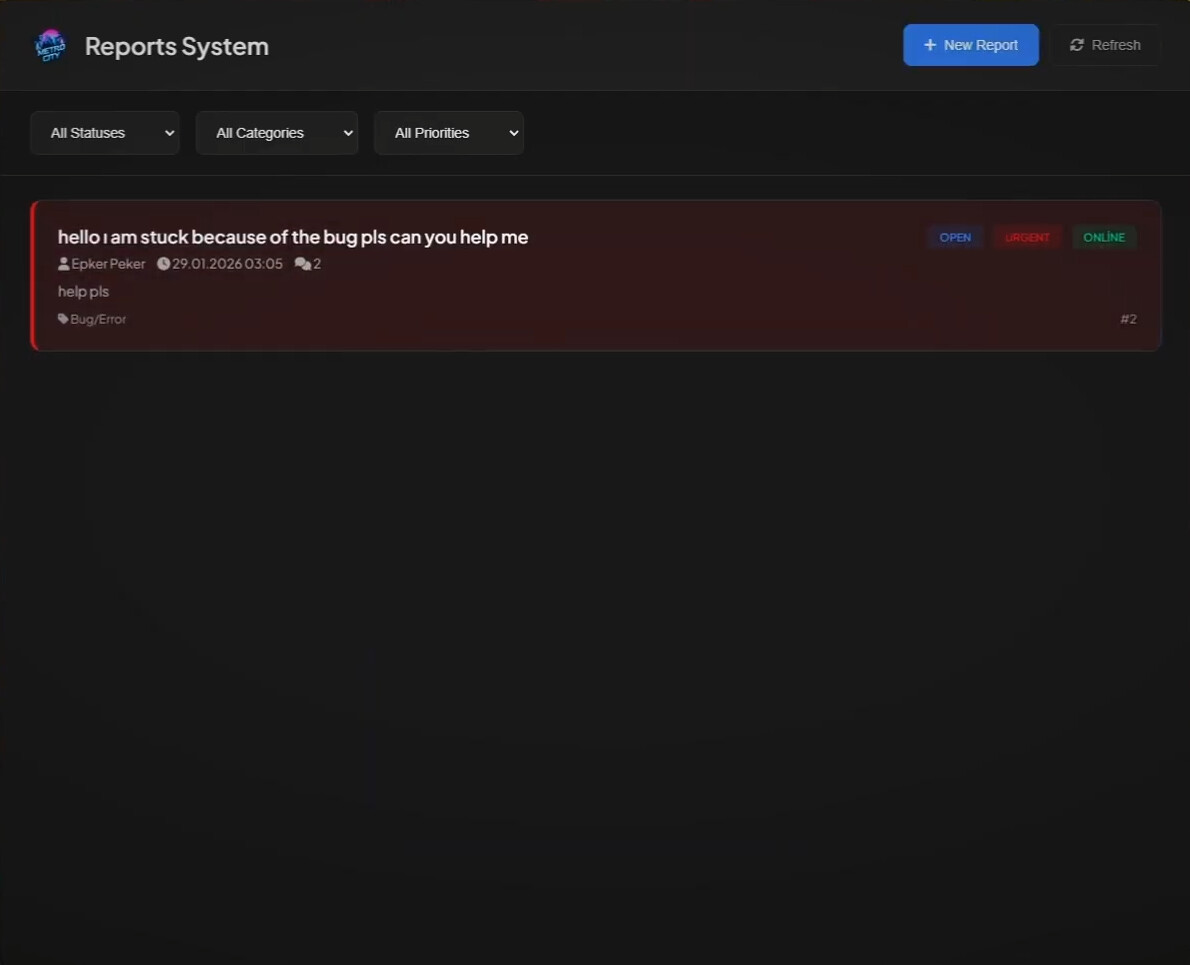Click the ONLINE status badge
The width and height of the screenshot is (1190, 965).
point(1103,237)
